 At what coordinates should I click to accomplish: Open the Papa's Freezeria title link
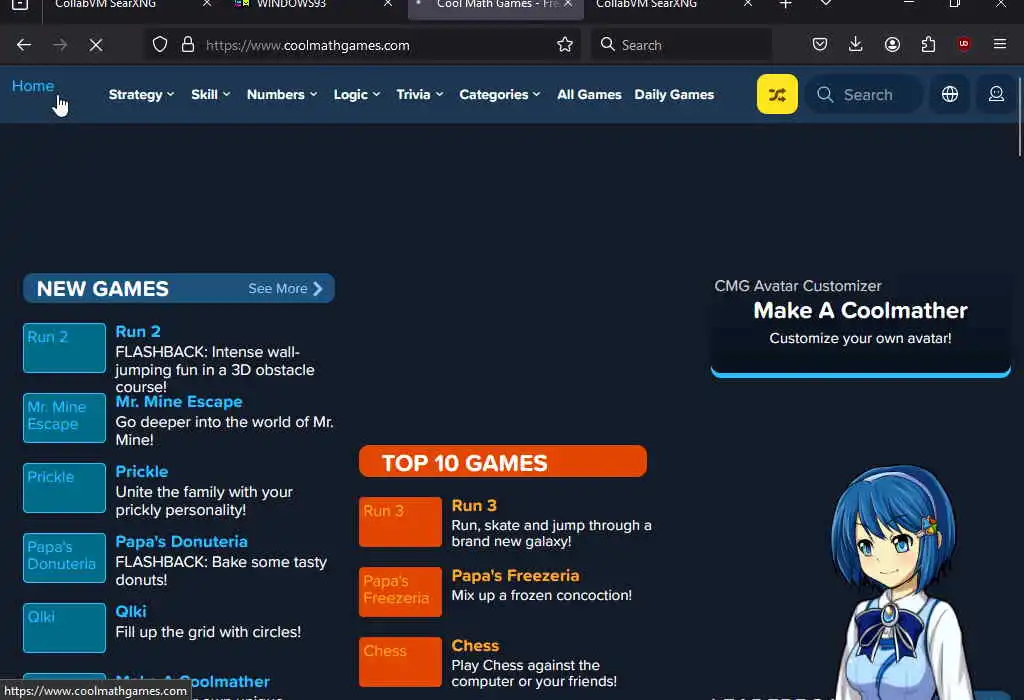pyautogui.click(x=515, y=575)
